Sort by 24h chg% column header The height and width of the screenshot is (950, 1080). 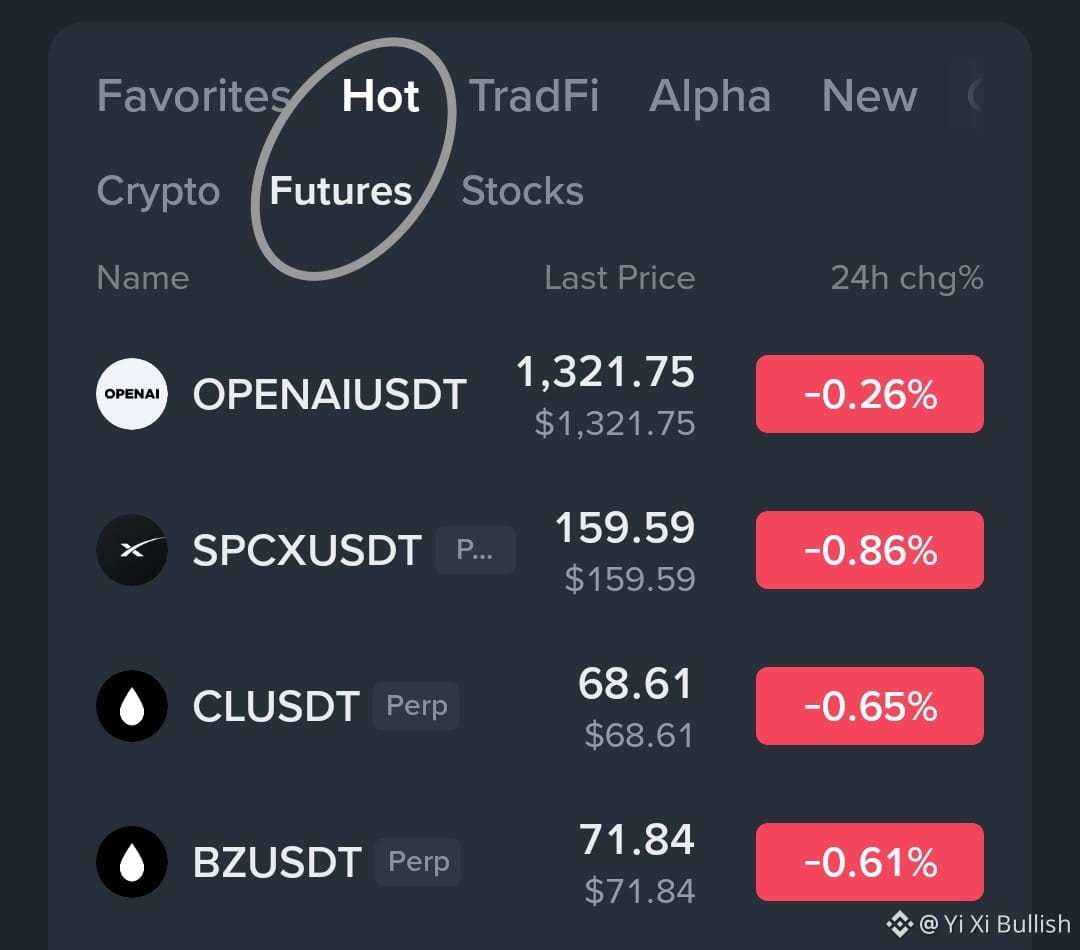point(907,278)
